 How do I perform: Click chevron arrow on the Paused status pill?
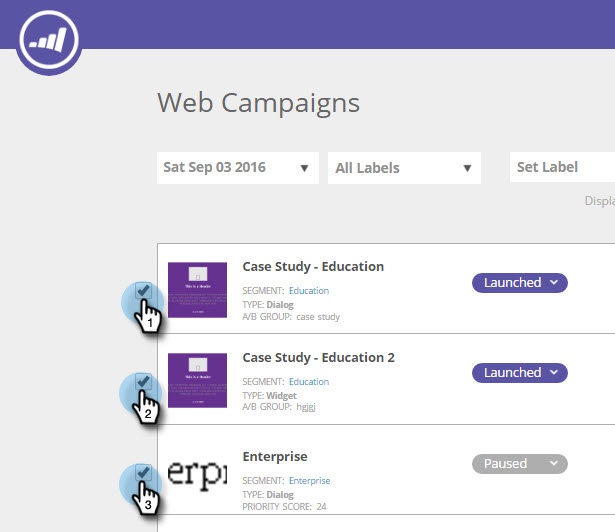[x=553, y=463]
